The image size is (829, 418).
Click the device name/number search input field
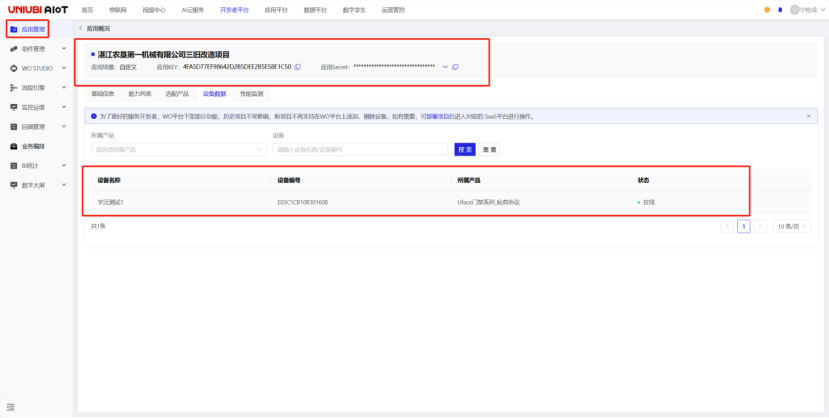pos(360,150)
